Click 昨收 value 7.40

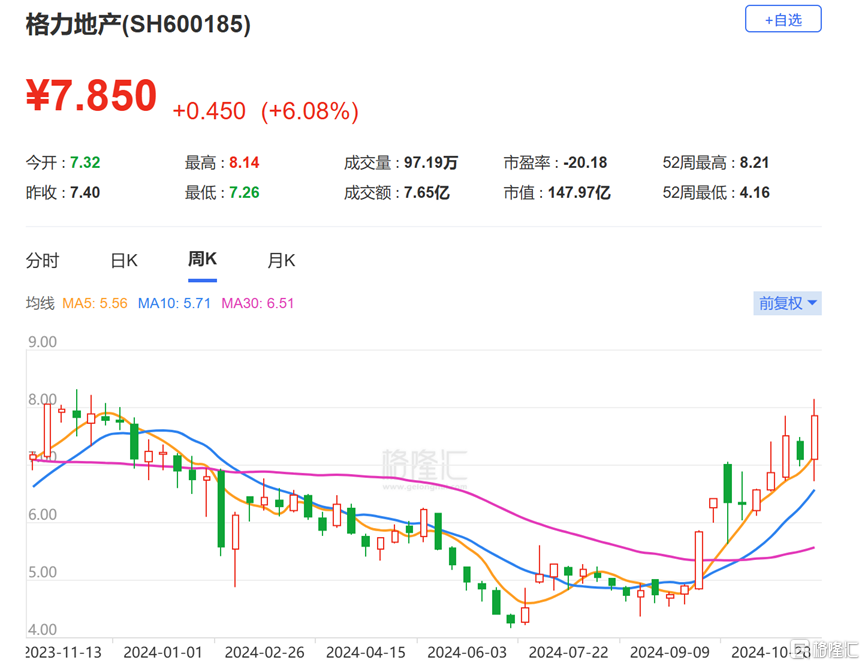85,193
